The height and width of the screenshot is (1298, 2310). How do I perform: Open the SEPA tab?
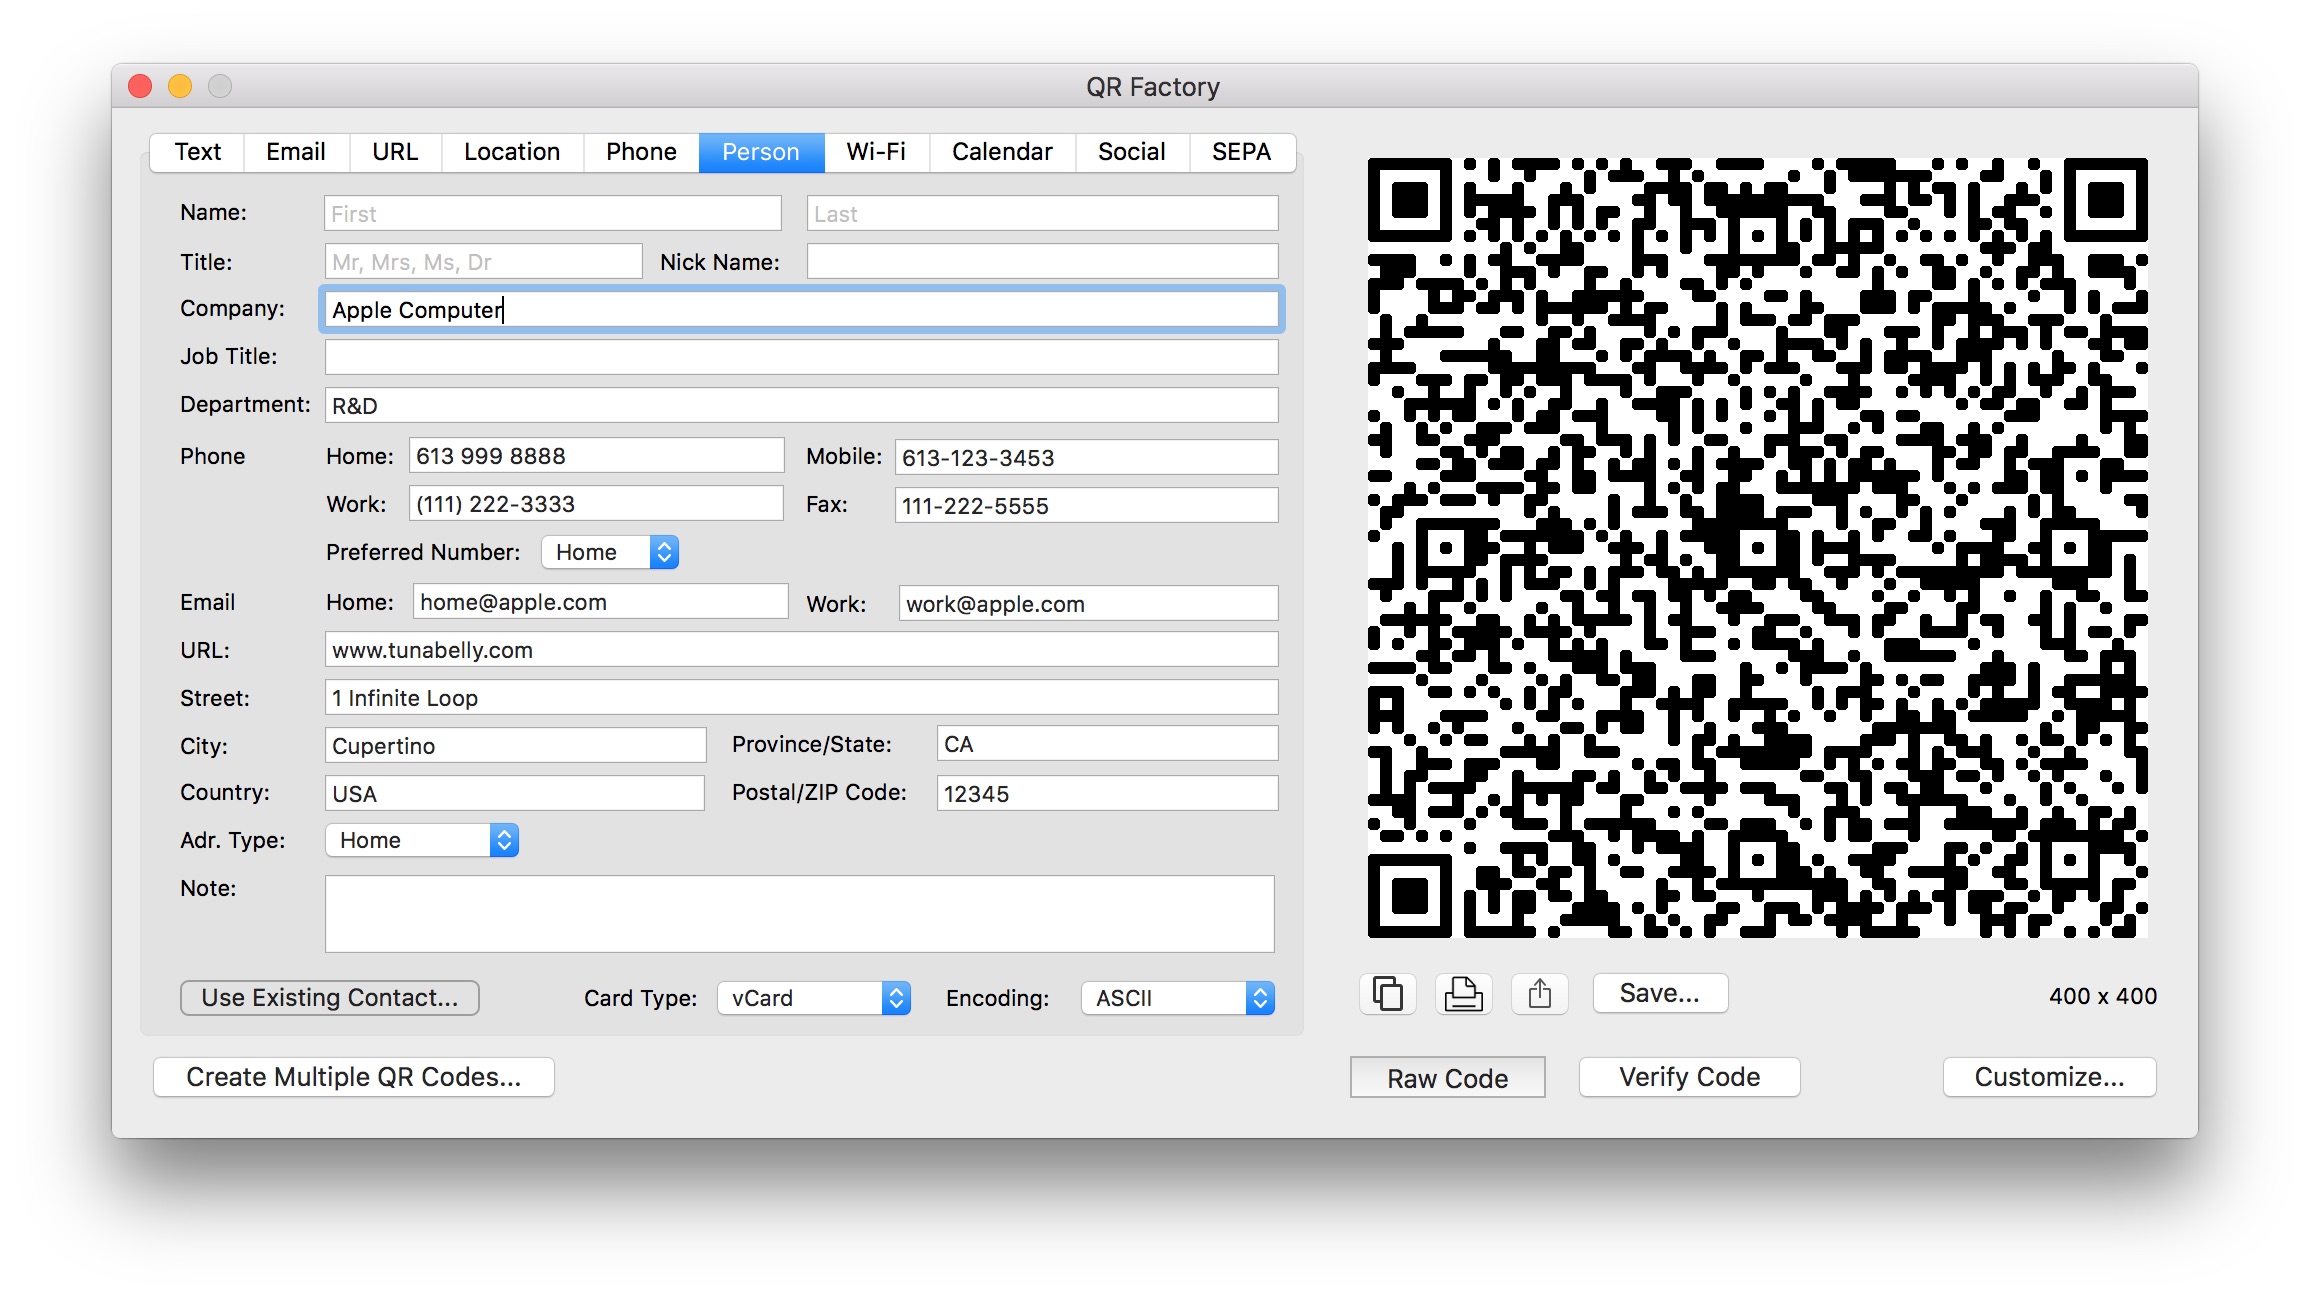point(1242,152)
